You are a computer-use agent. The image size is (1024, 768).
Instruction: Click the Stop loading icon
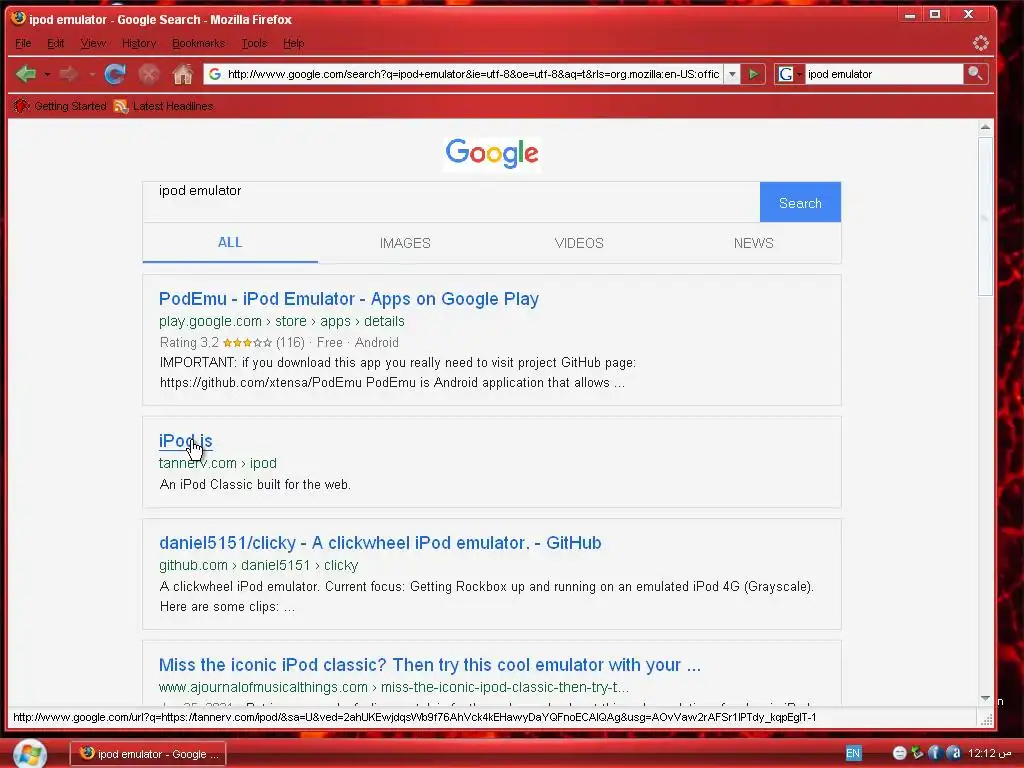[x=149, y=74]
